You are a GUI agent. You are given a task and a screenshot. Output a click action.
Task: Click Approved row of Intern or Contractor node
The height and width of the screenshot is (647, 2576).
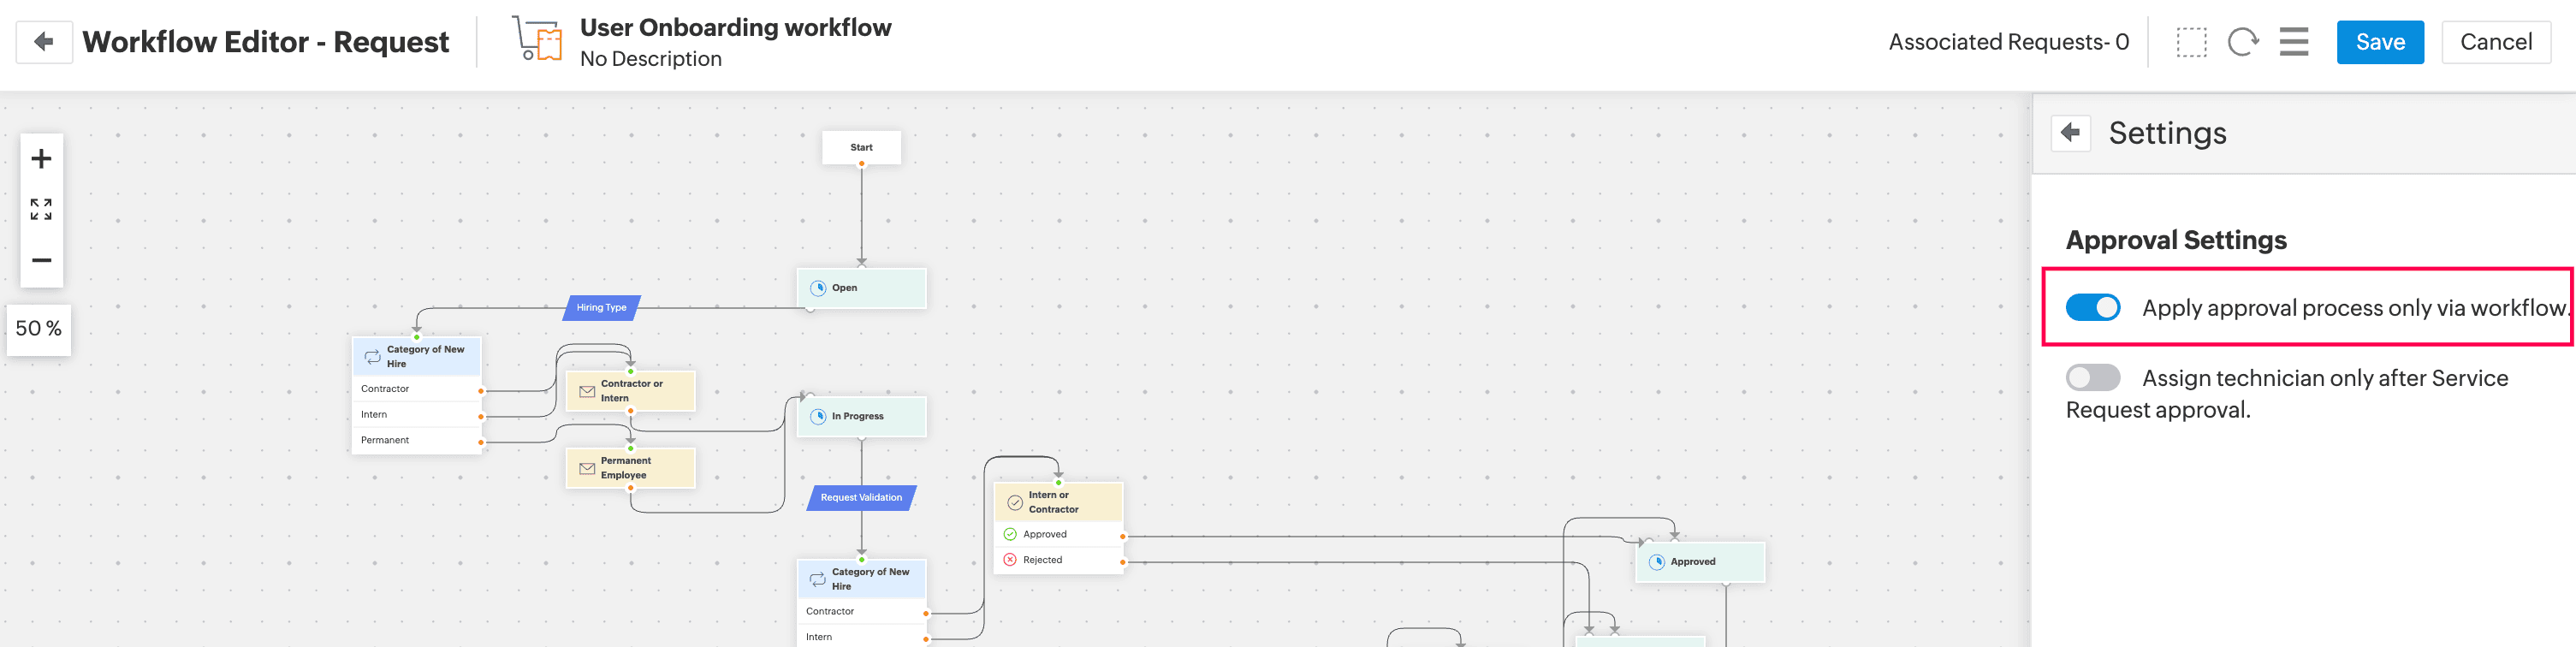[x=1059, y=534]
